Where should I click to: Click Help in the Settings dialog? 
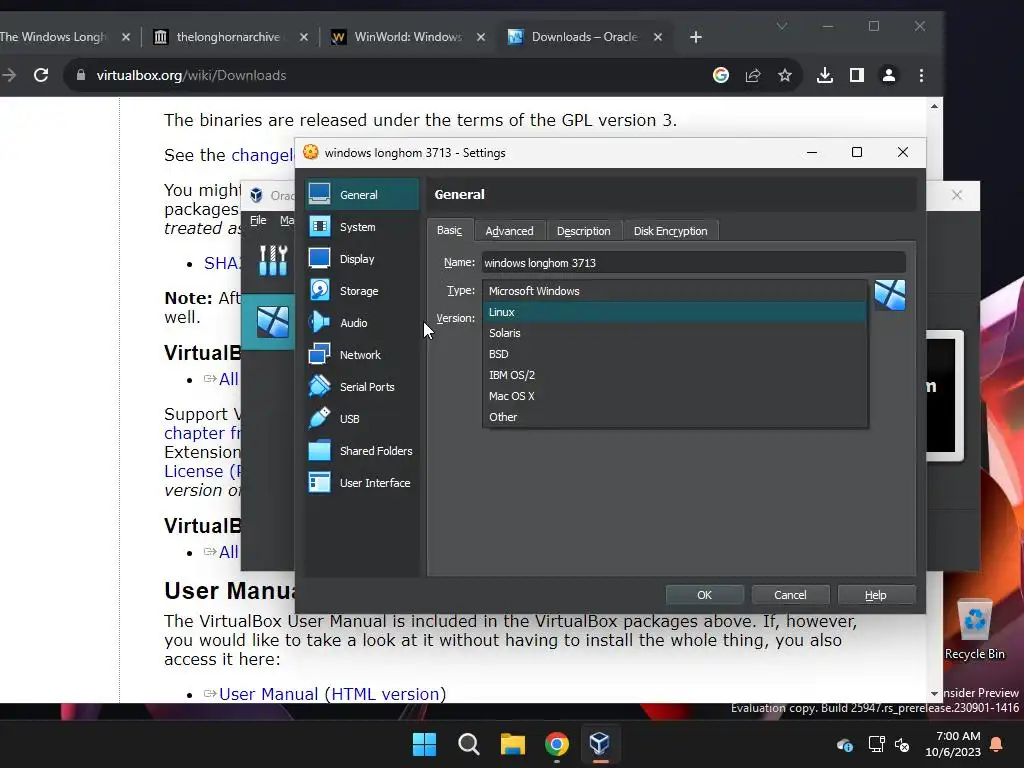[876, 595]
